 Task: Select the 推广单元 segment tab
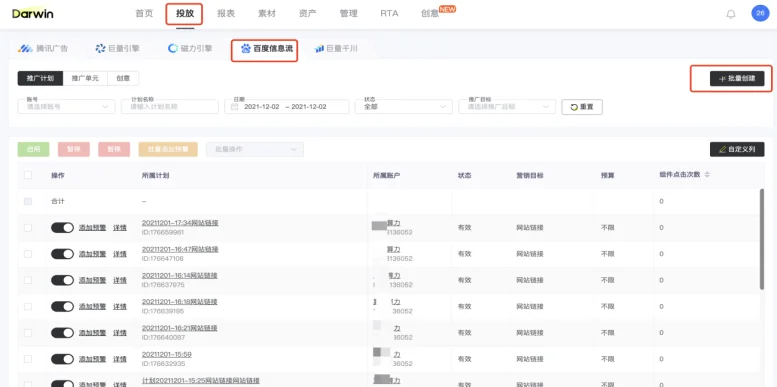coord(85,78)
